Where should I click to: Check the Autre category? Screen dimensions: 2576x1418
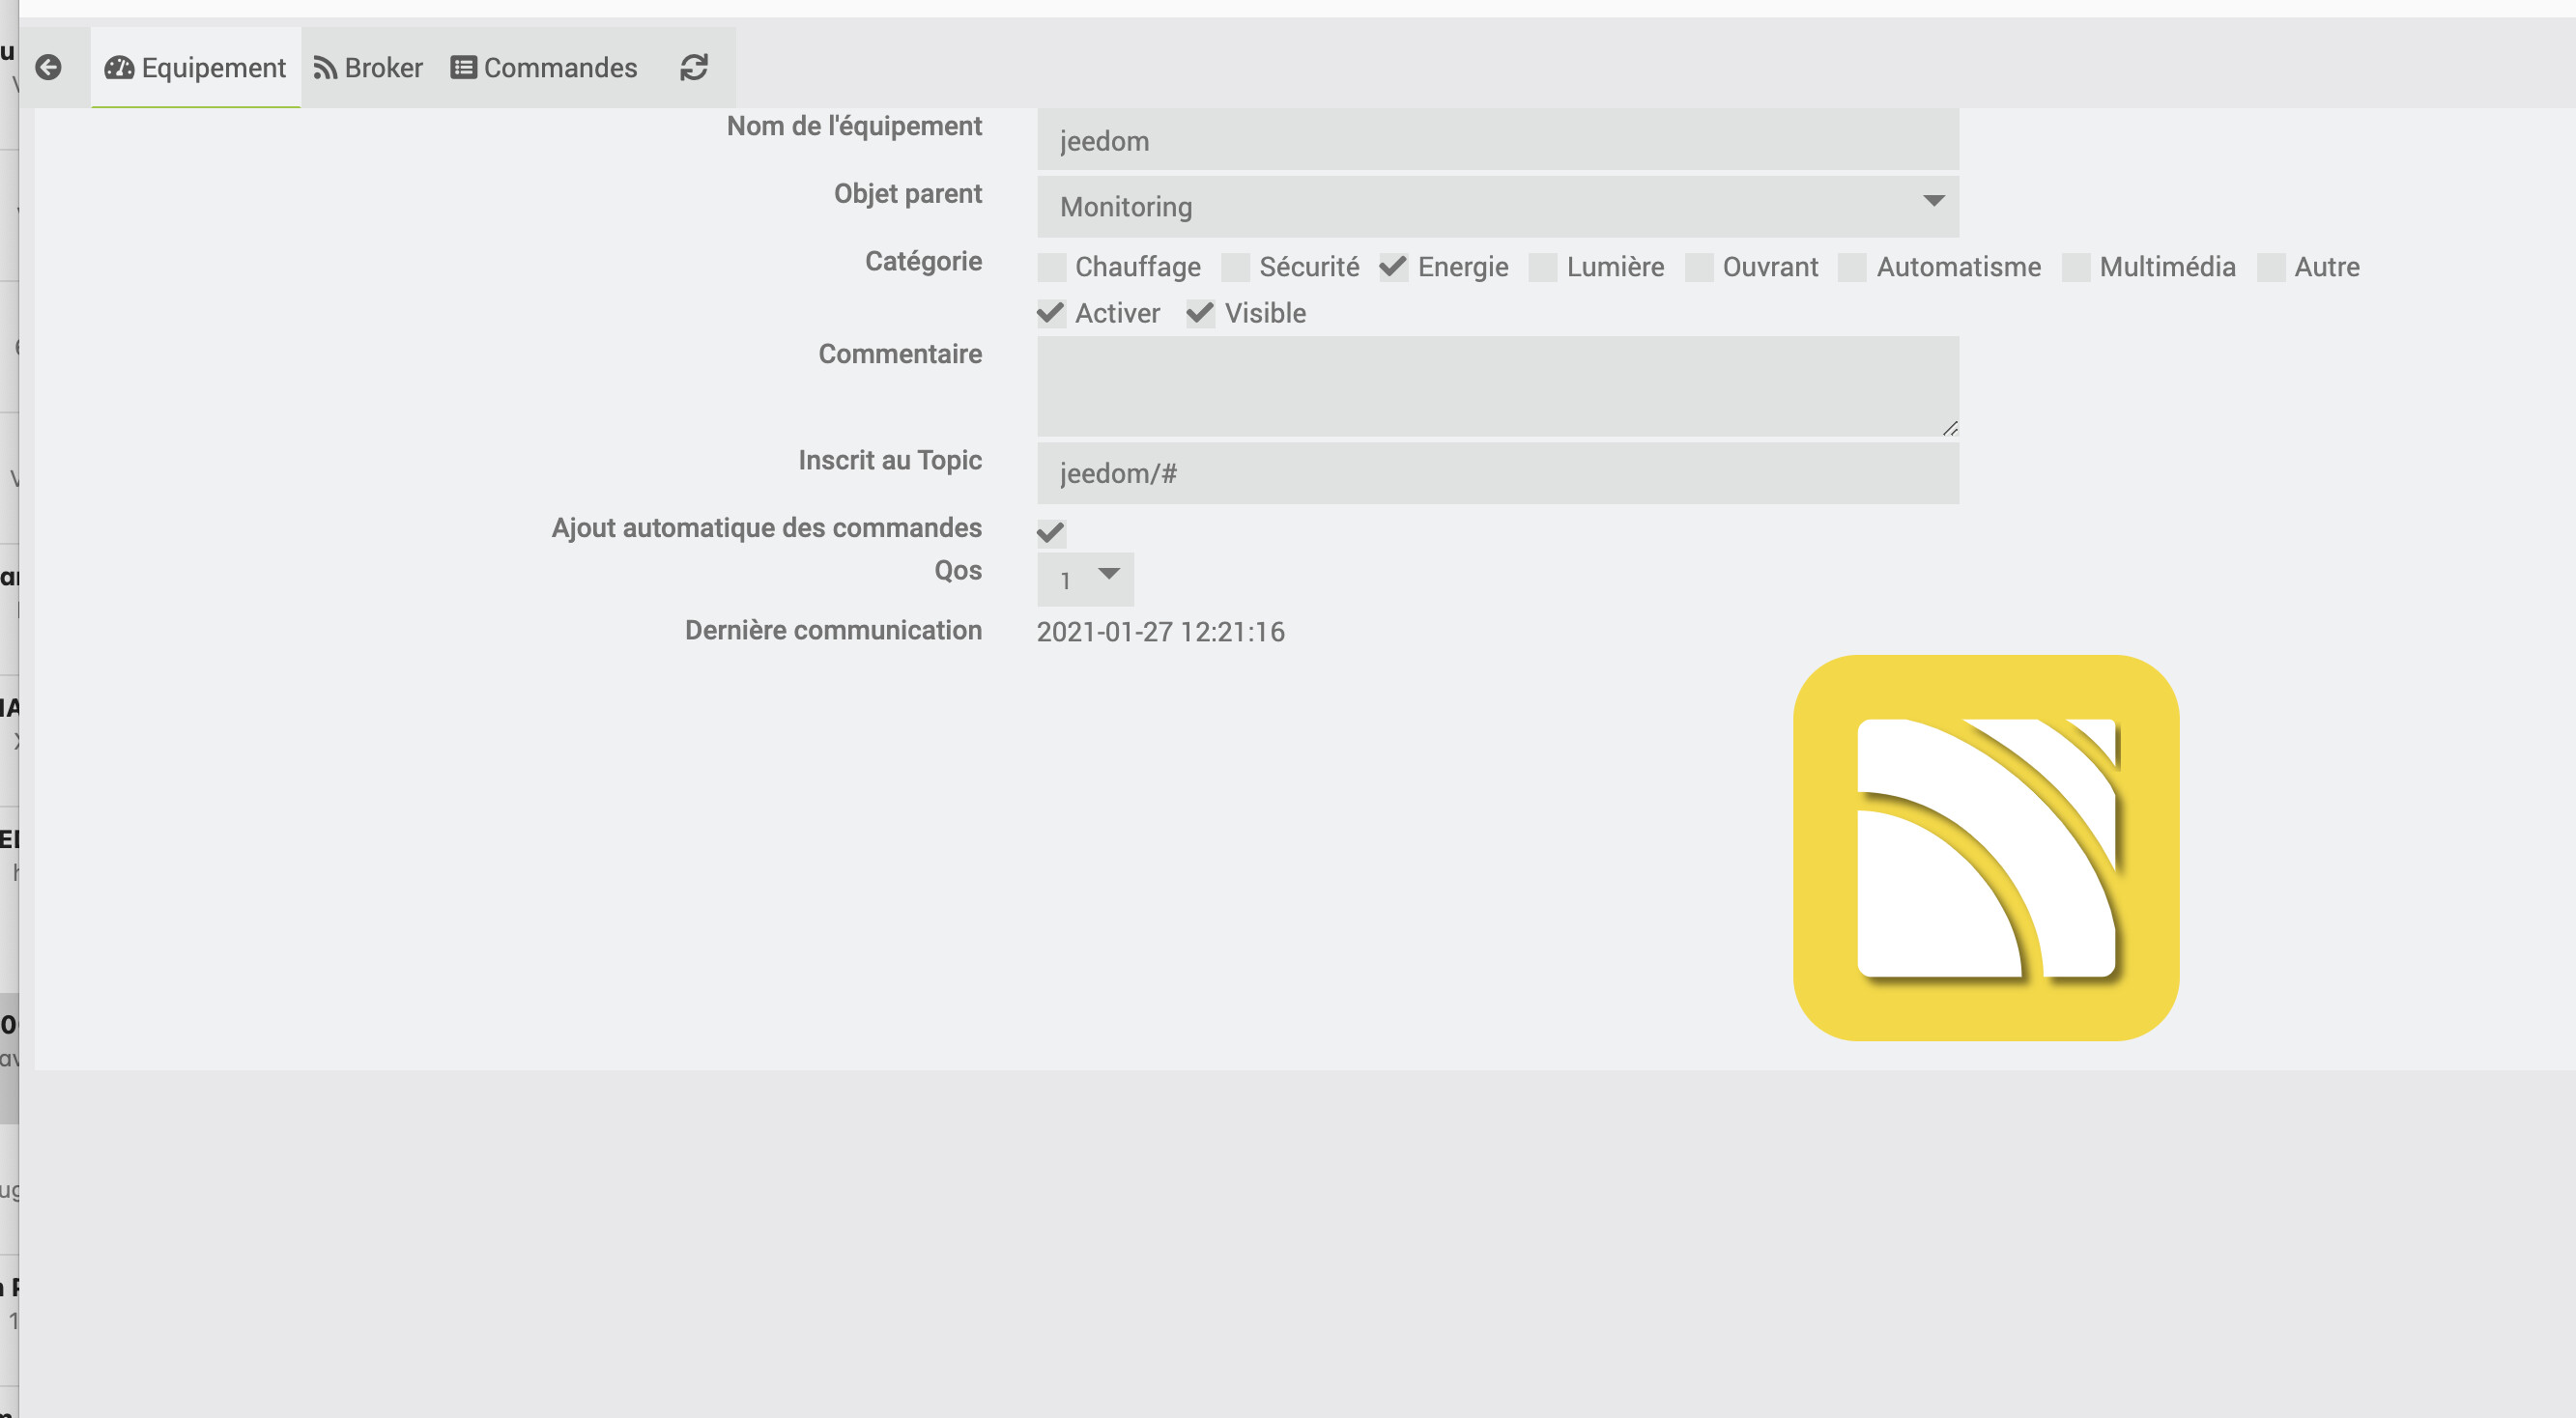pos(2270,267)
